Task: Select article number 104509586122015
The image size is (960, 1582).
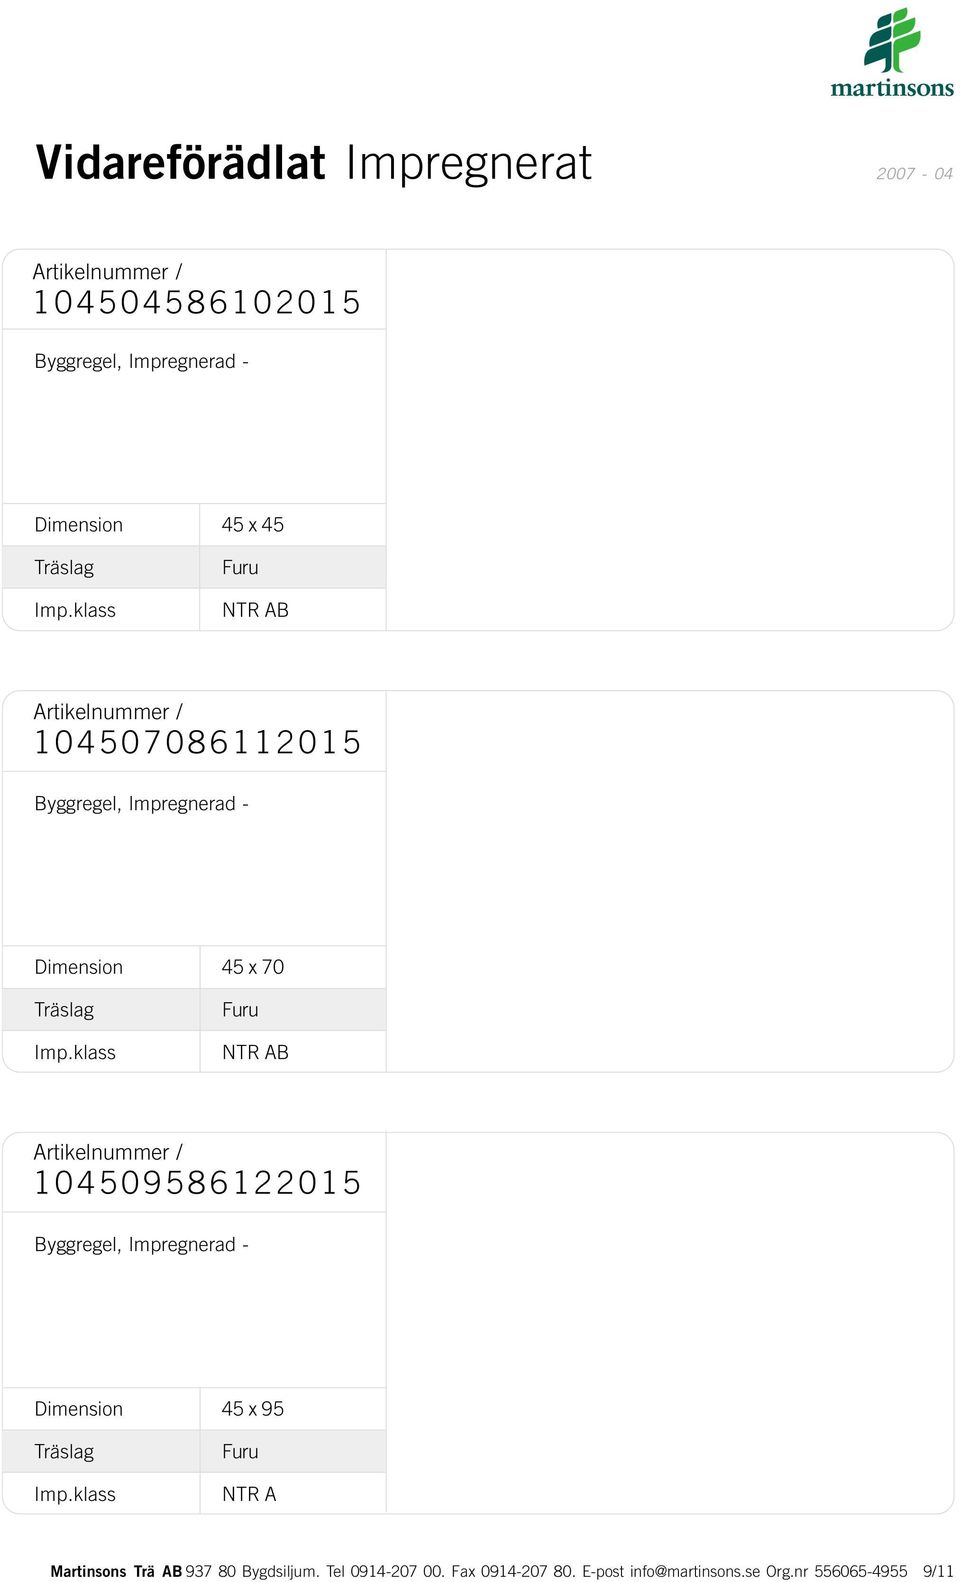Action: click(197, 1183)
